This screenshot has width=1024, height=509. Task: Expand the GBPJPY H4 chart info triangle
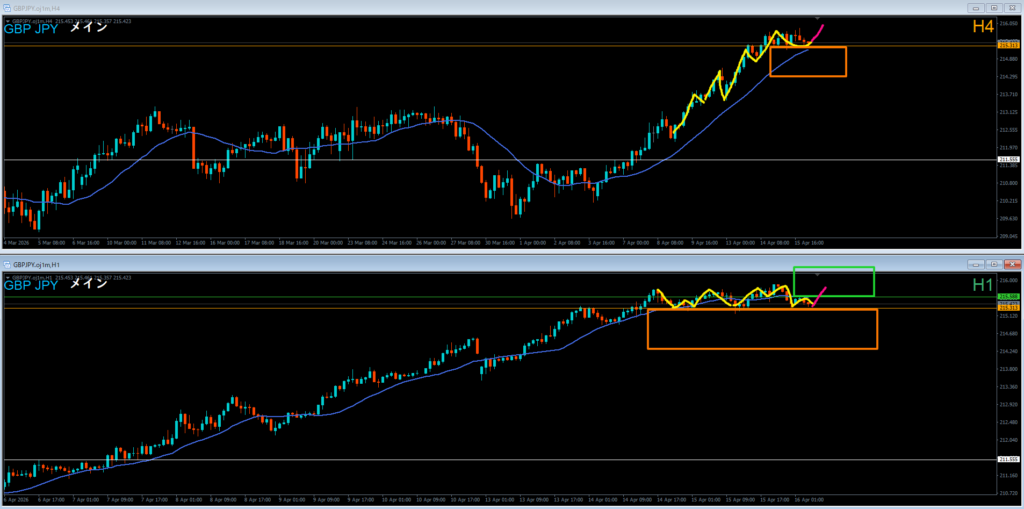coord(8,20)
